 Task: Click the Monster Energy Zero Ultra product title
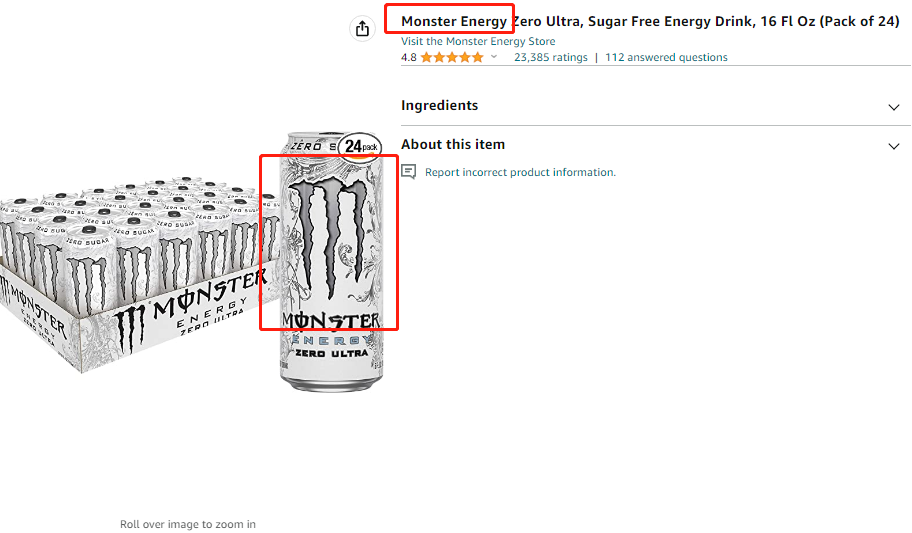point(650,22)
